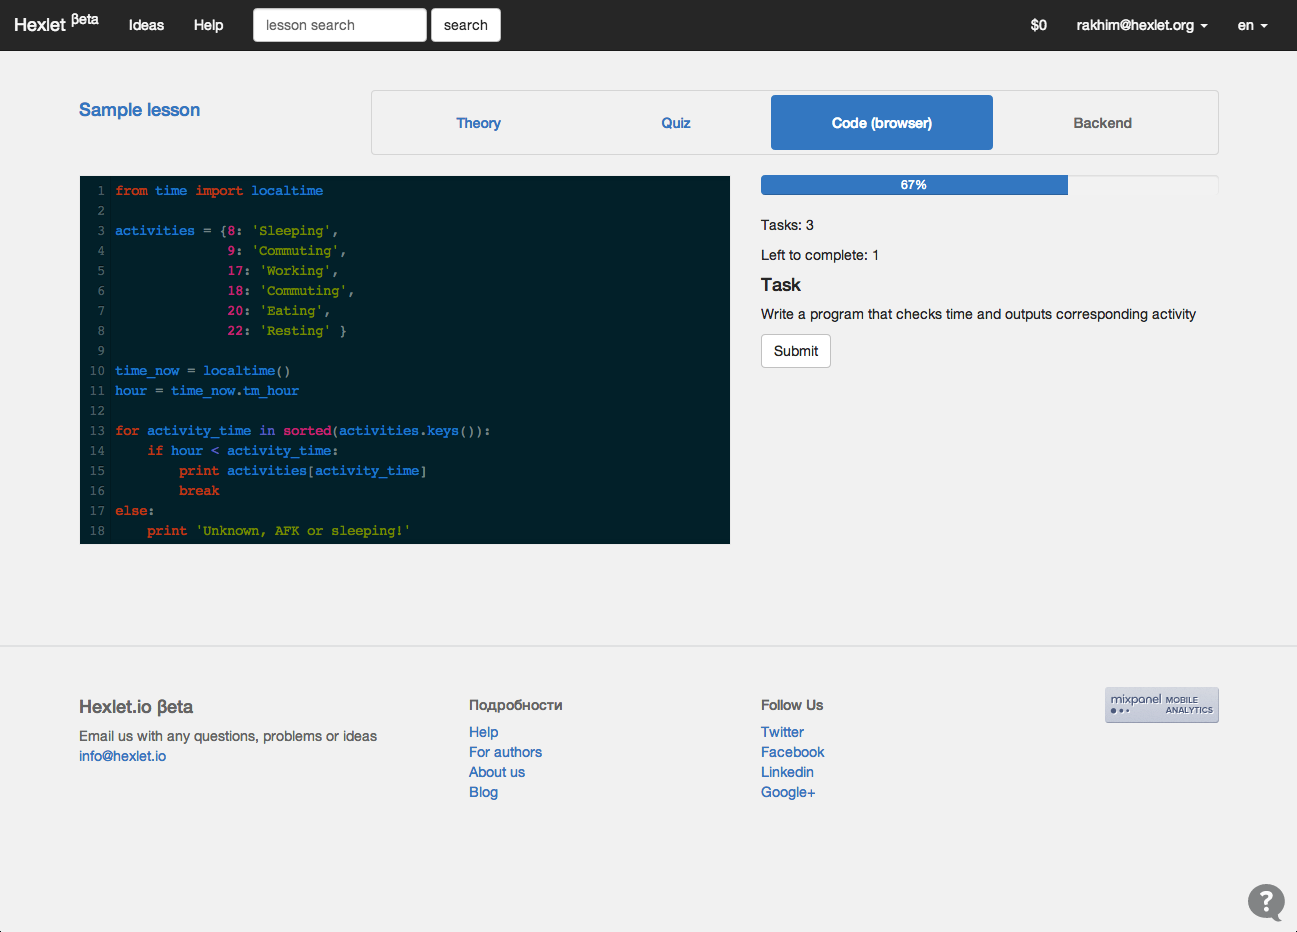1297x932 pixels.
Task: Click the 'Left to complete: 1' text
Action: (820, 255)
